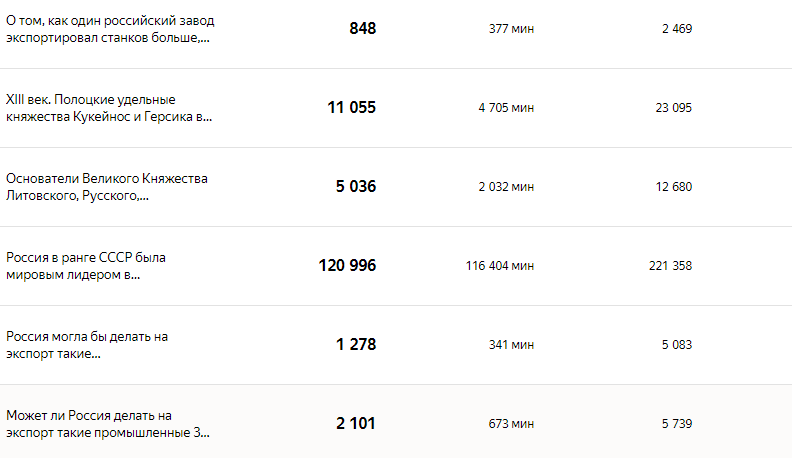This screenshot has width=792, height=458.
Task: Open article 'О том, как один российский завод'
Action: click(x=110, y=29)
